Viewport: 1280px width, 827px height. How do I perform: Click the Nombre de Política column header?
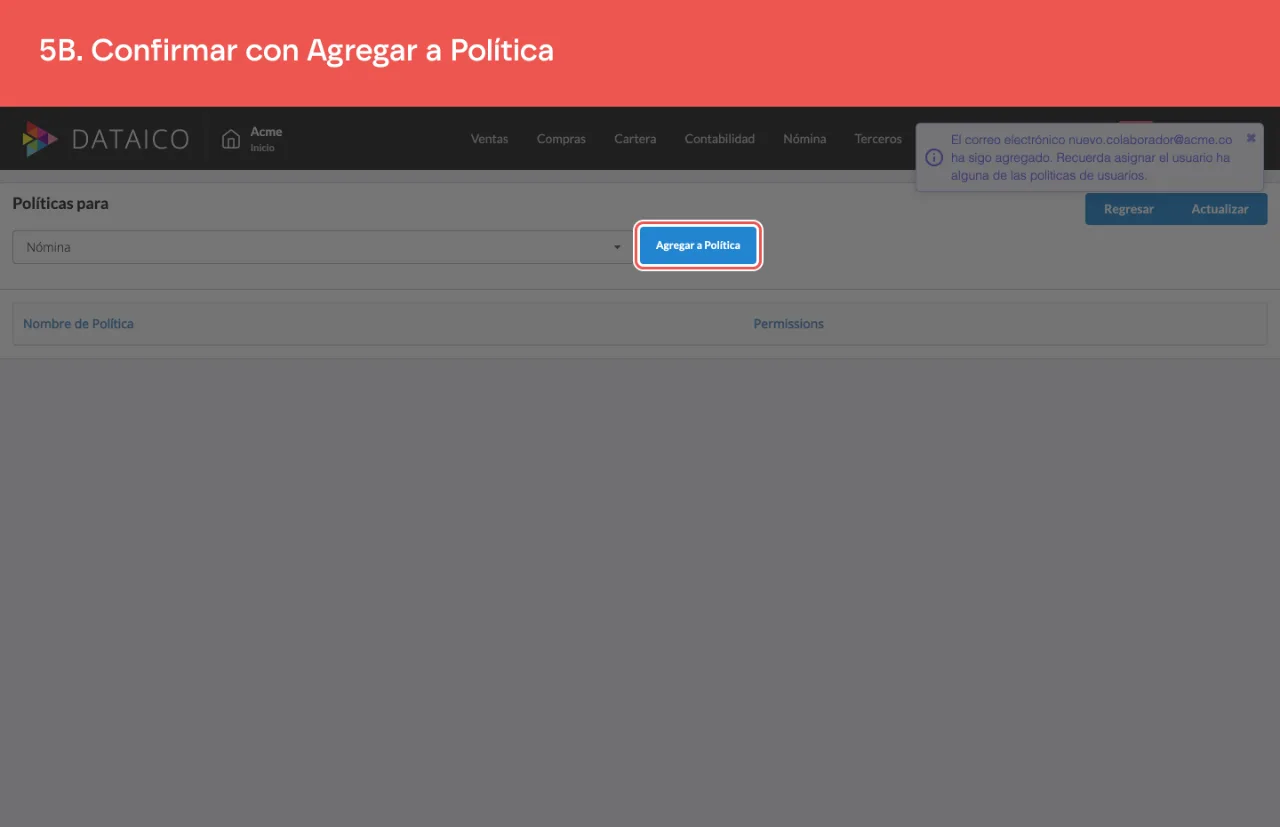[78, 324]
